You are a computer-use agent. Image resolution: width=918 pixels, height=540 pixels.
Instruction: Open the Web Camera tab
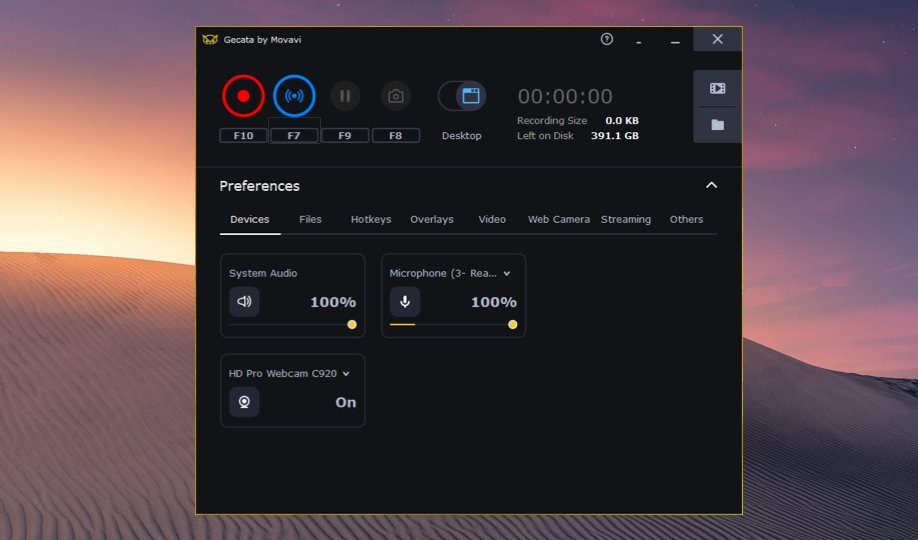click(559, 220)
